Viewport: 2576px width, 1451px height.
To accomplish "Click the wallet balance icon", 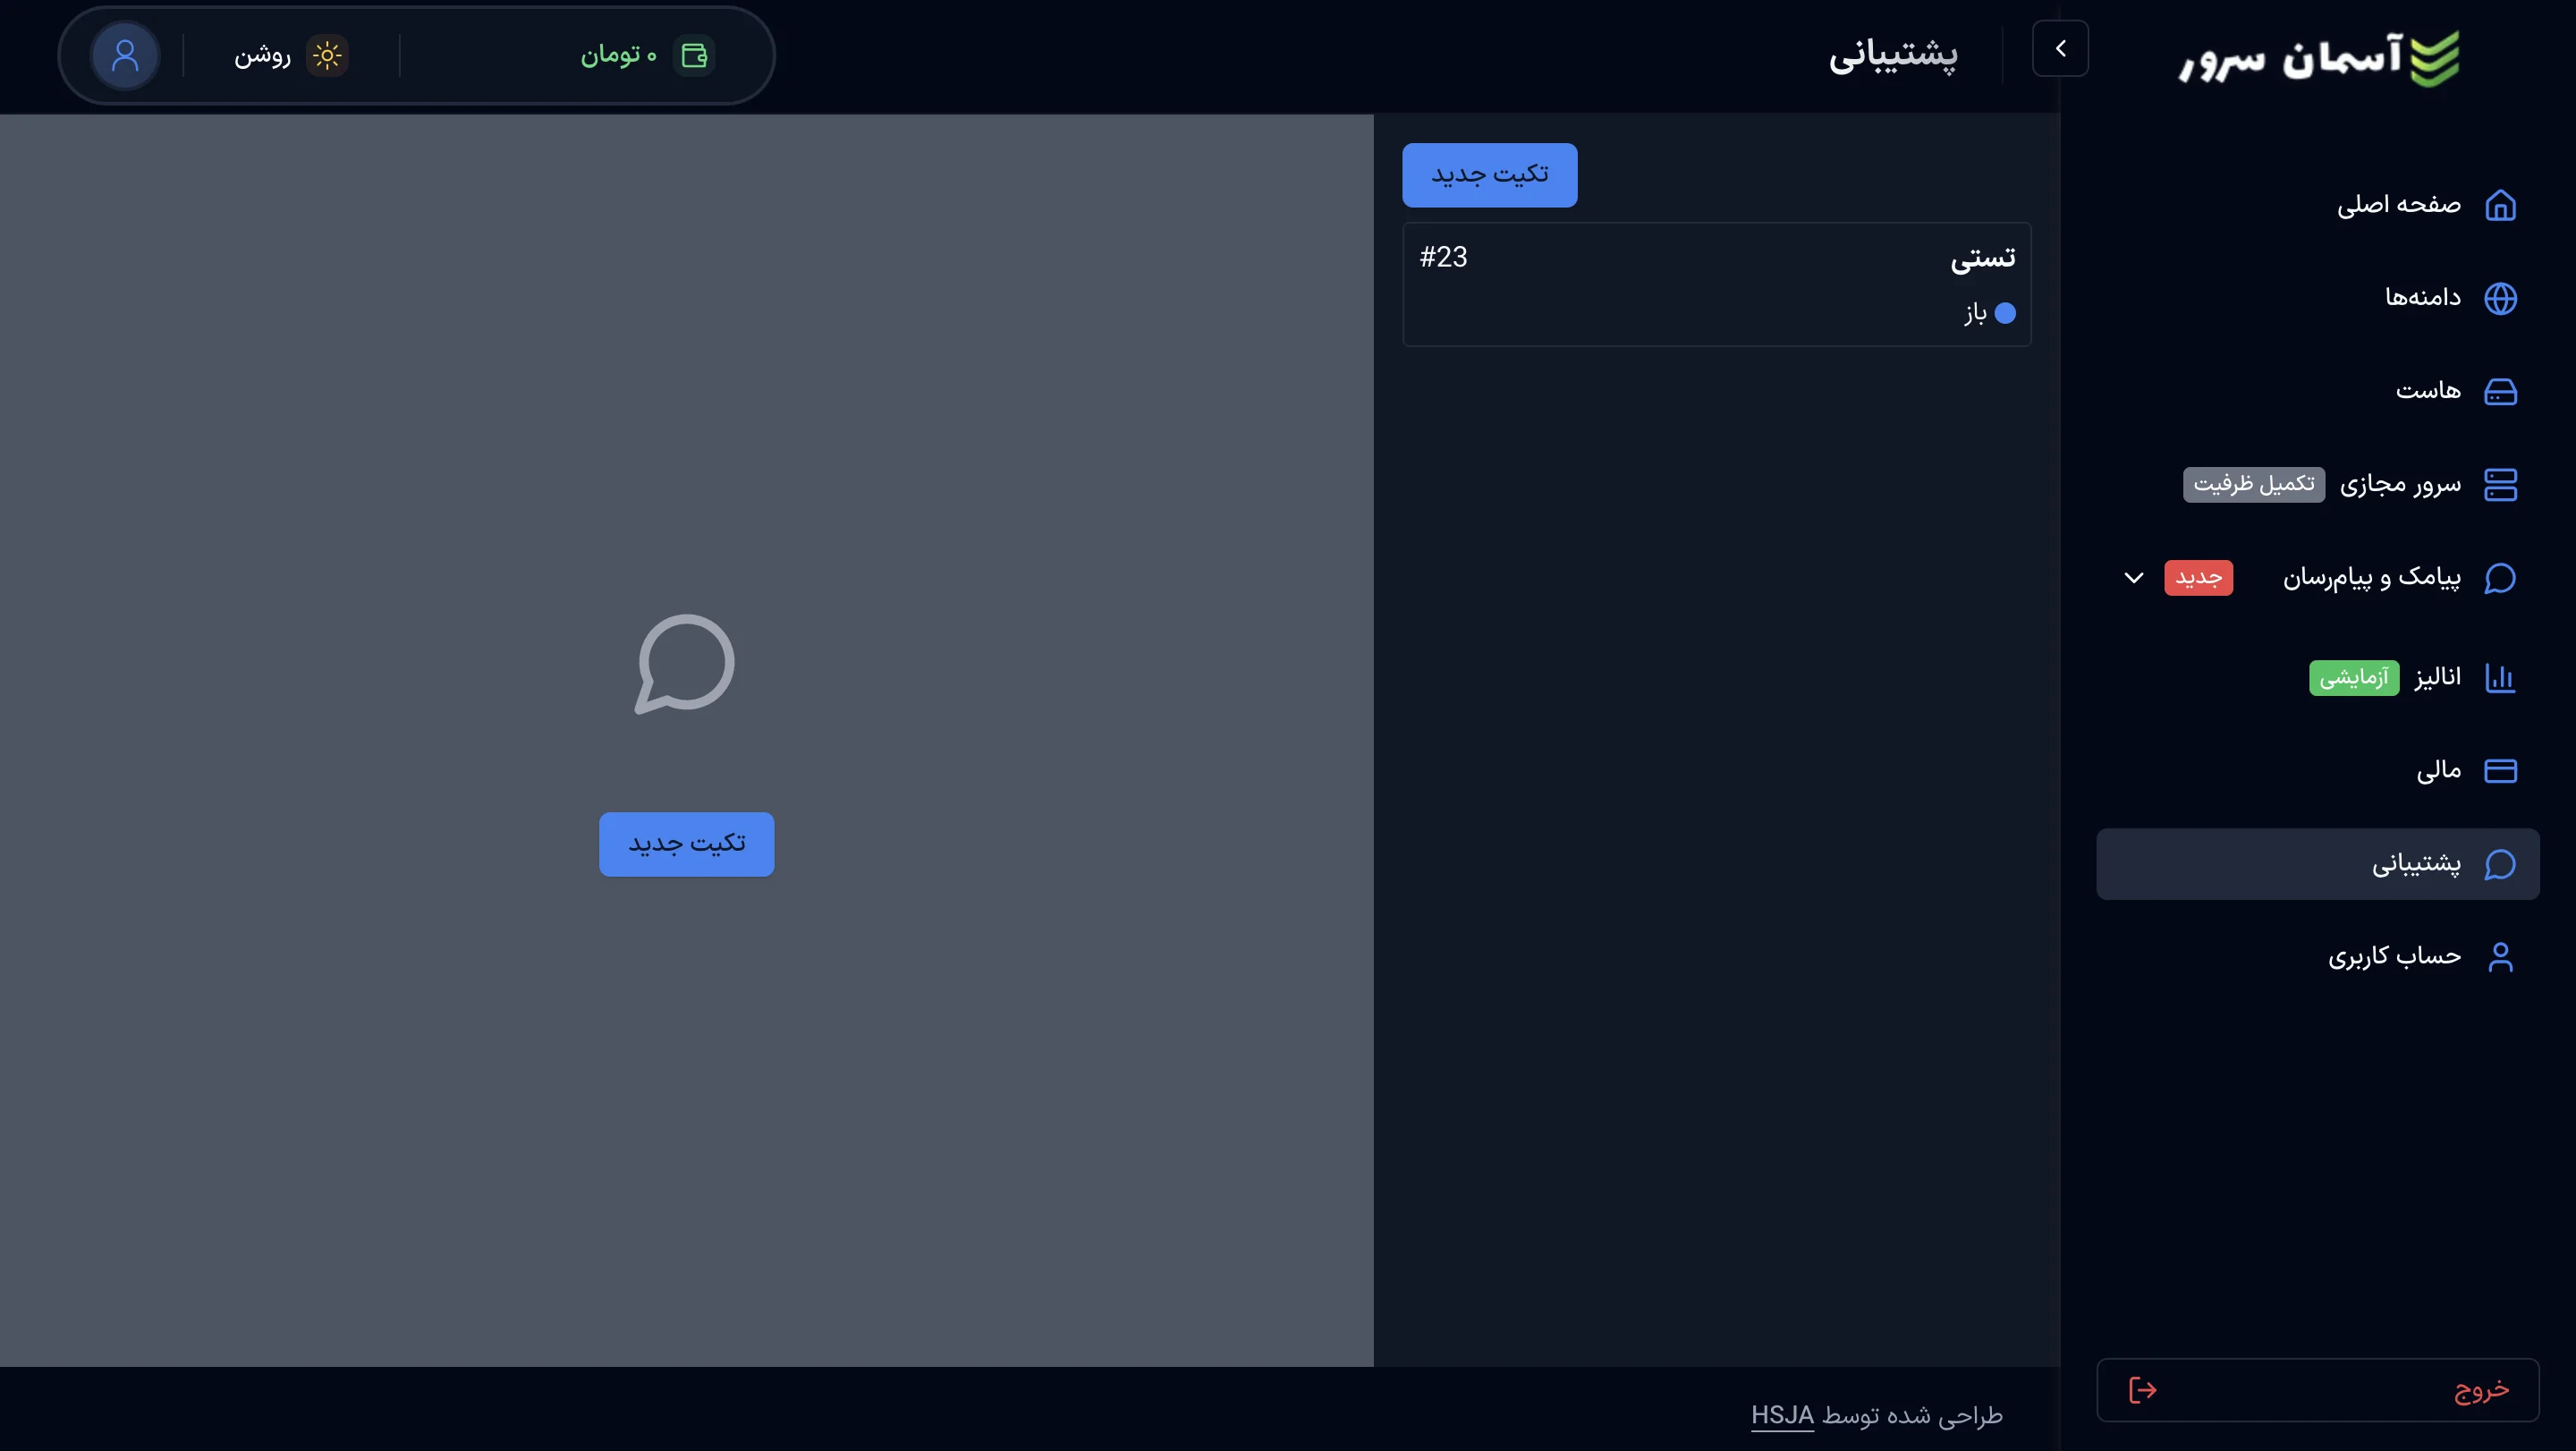I will tap(694, 55).
